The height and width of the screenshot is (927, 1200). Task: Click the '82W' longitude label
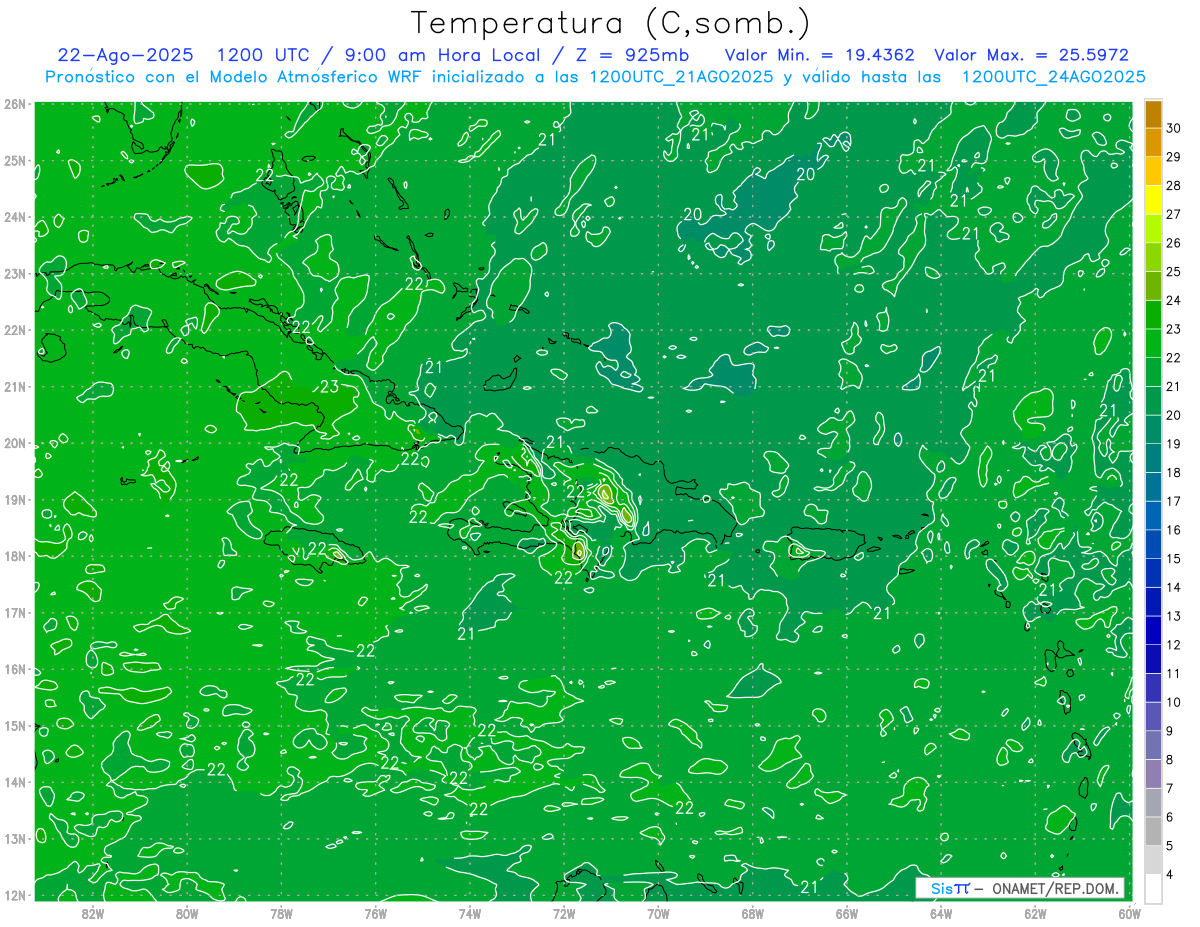92,912
